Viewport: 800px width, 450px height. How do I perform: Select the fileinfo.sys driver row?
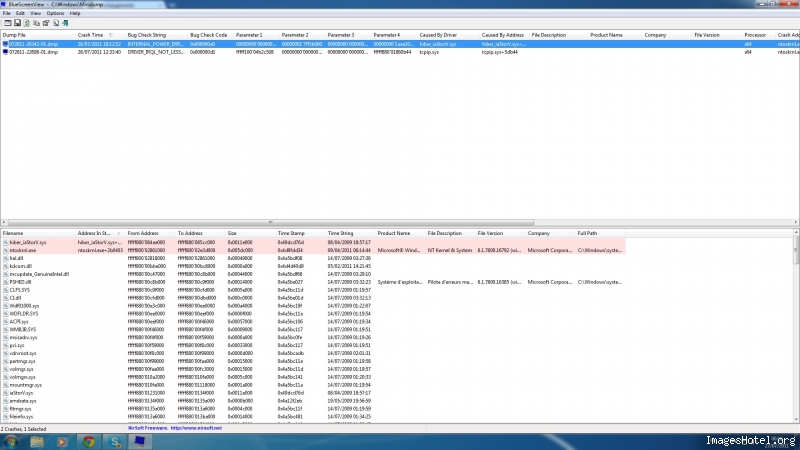[x=313, y=417]
